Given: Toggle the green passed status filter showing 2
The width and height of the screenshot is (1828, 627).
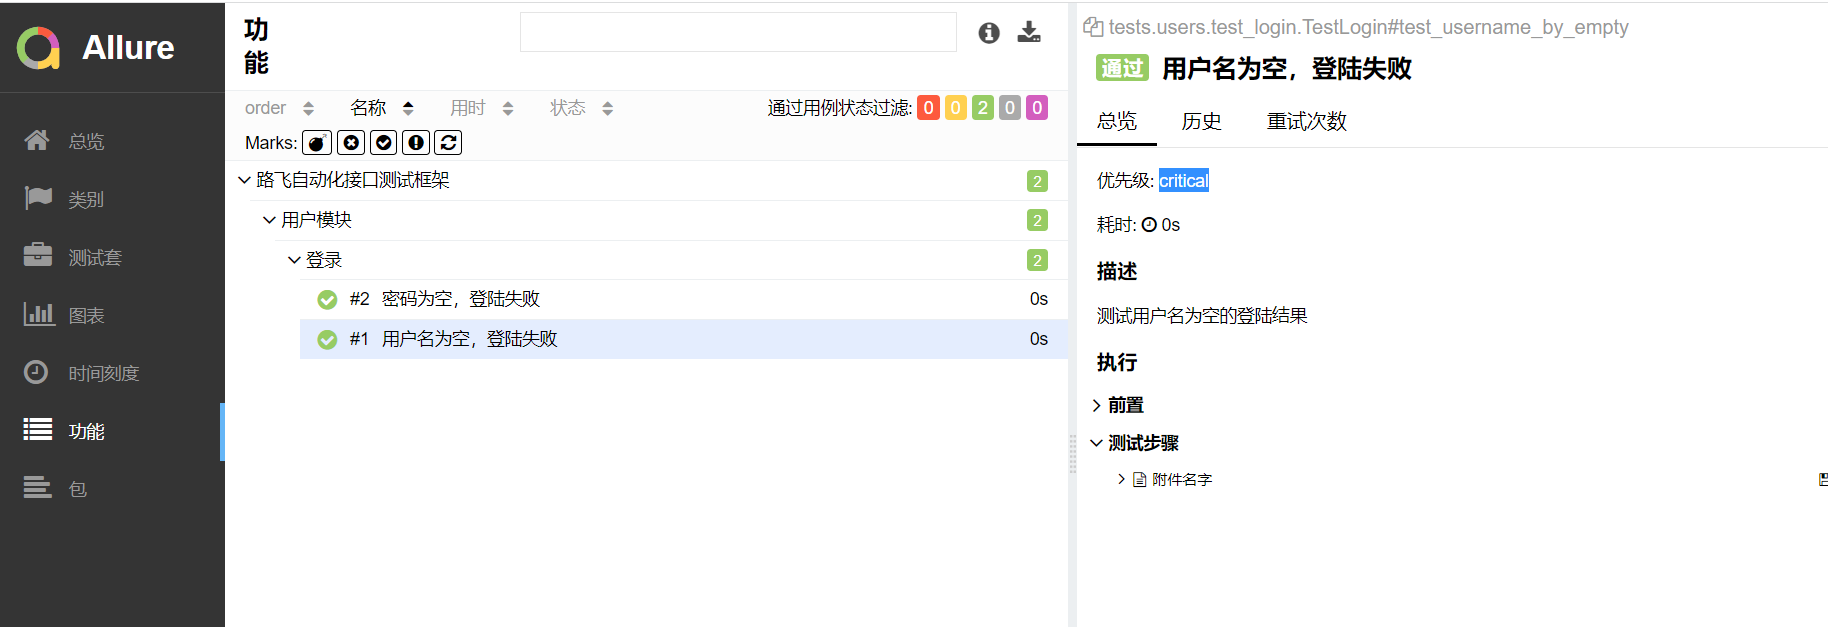Looking at the screenshot, I should pos(983,107).
